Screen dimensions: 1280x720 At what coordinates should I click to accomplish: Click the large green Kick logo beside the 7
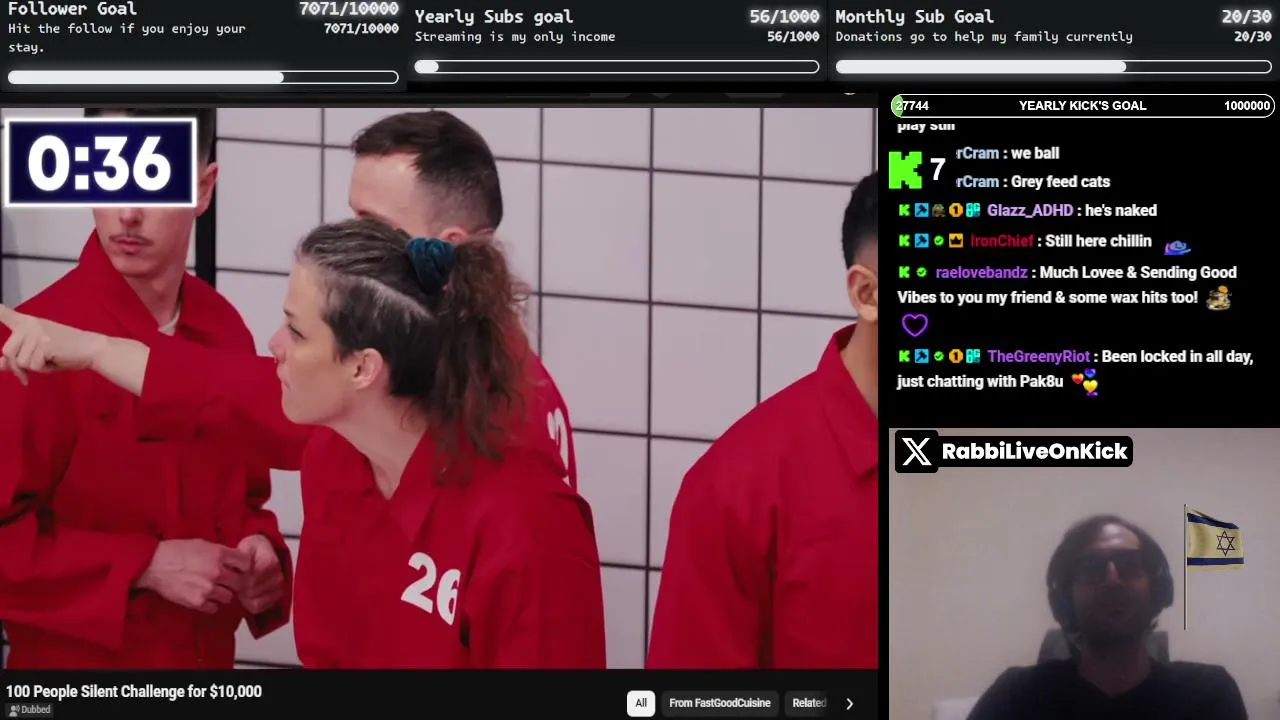click(905, 170)
